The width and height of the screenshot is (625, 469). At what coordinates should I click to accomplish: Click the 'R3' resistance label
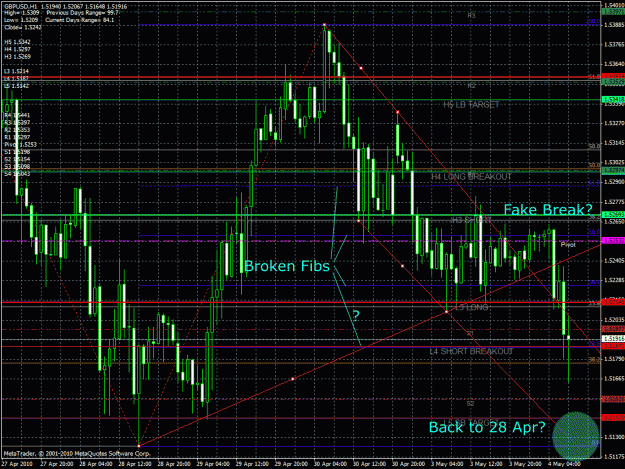click(472, 16)
